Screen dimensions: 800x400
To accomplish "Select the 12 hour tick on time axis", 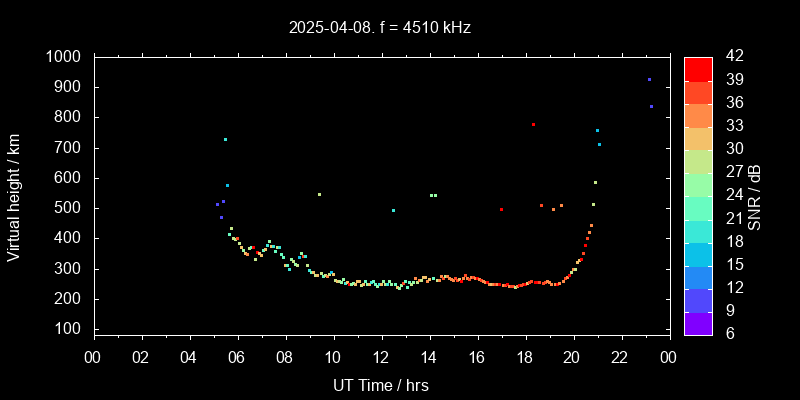I will (381, 356).
